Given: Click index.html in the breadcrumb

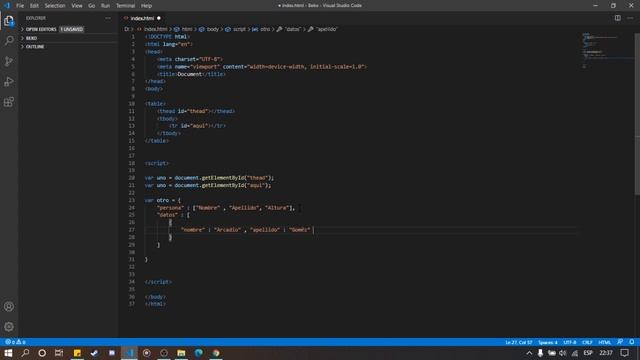Looking at the screenshot, I should pos(155,29).
